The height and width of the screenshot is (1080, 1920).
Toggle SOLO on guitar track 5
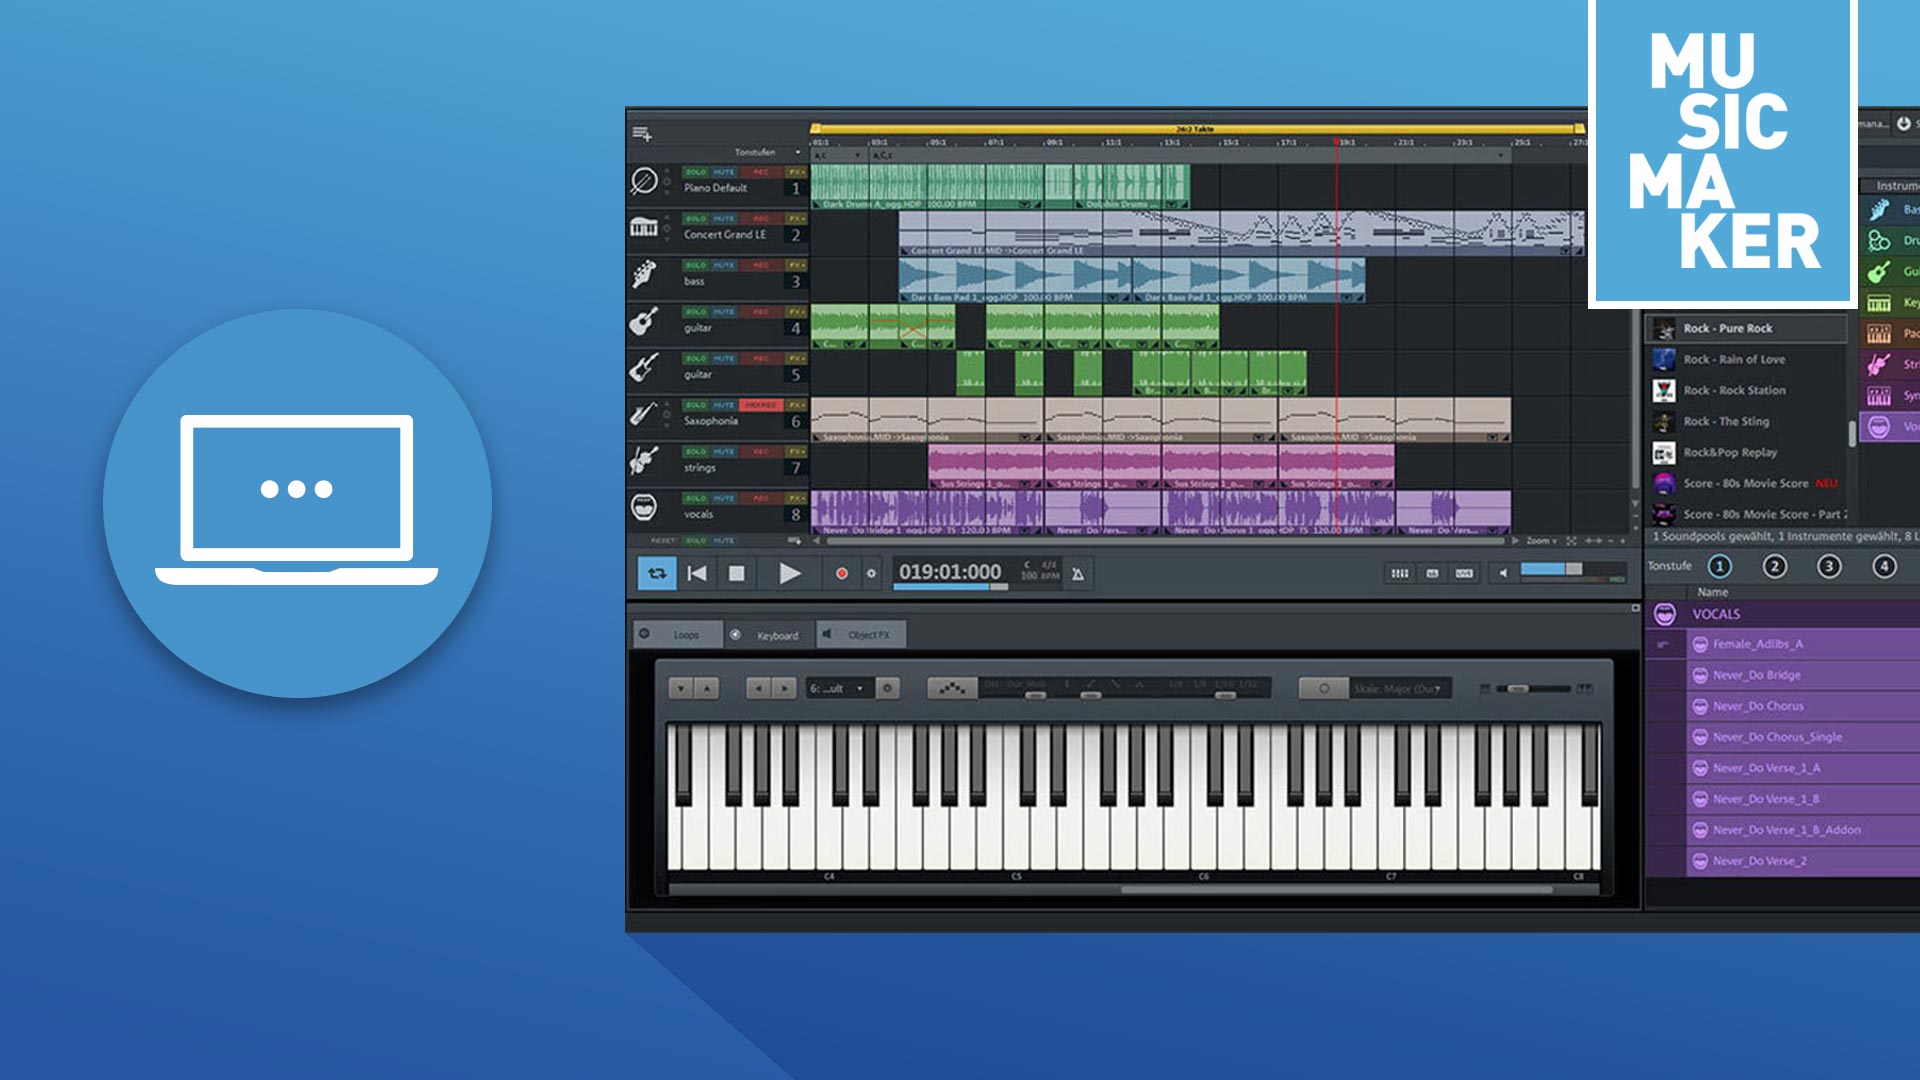(x=696, y=358)
